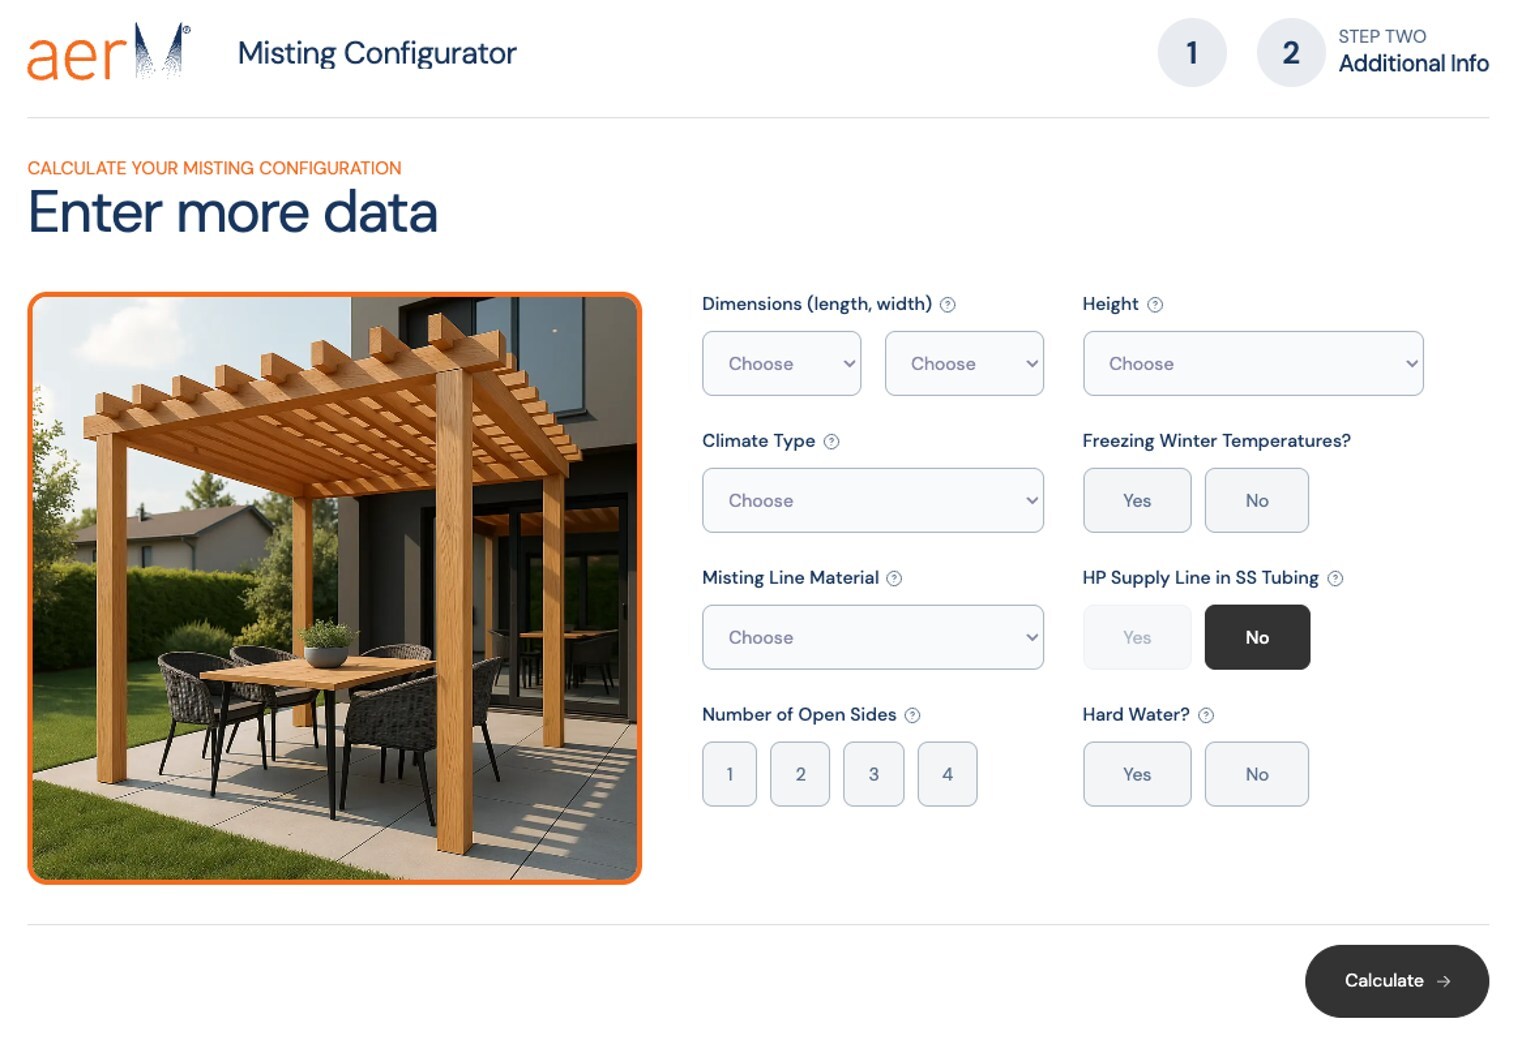Select Yes for Freezing Winter Temperatures
Image resolution: width=1522 pixels, height=1040 pixels.
click(1136, 501)
